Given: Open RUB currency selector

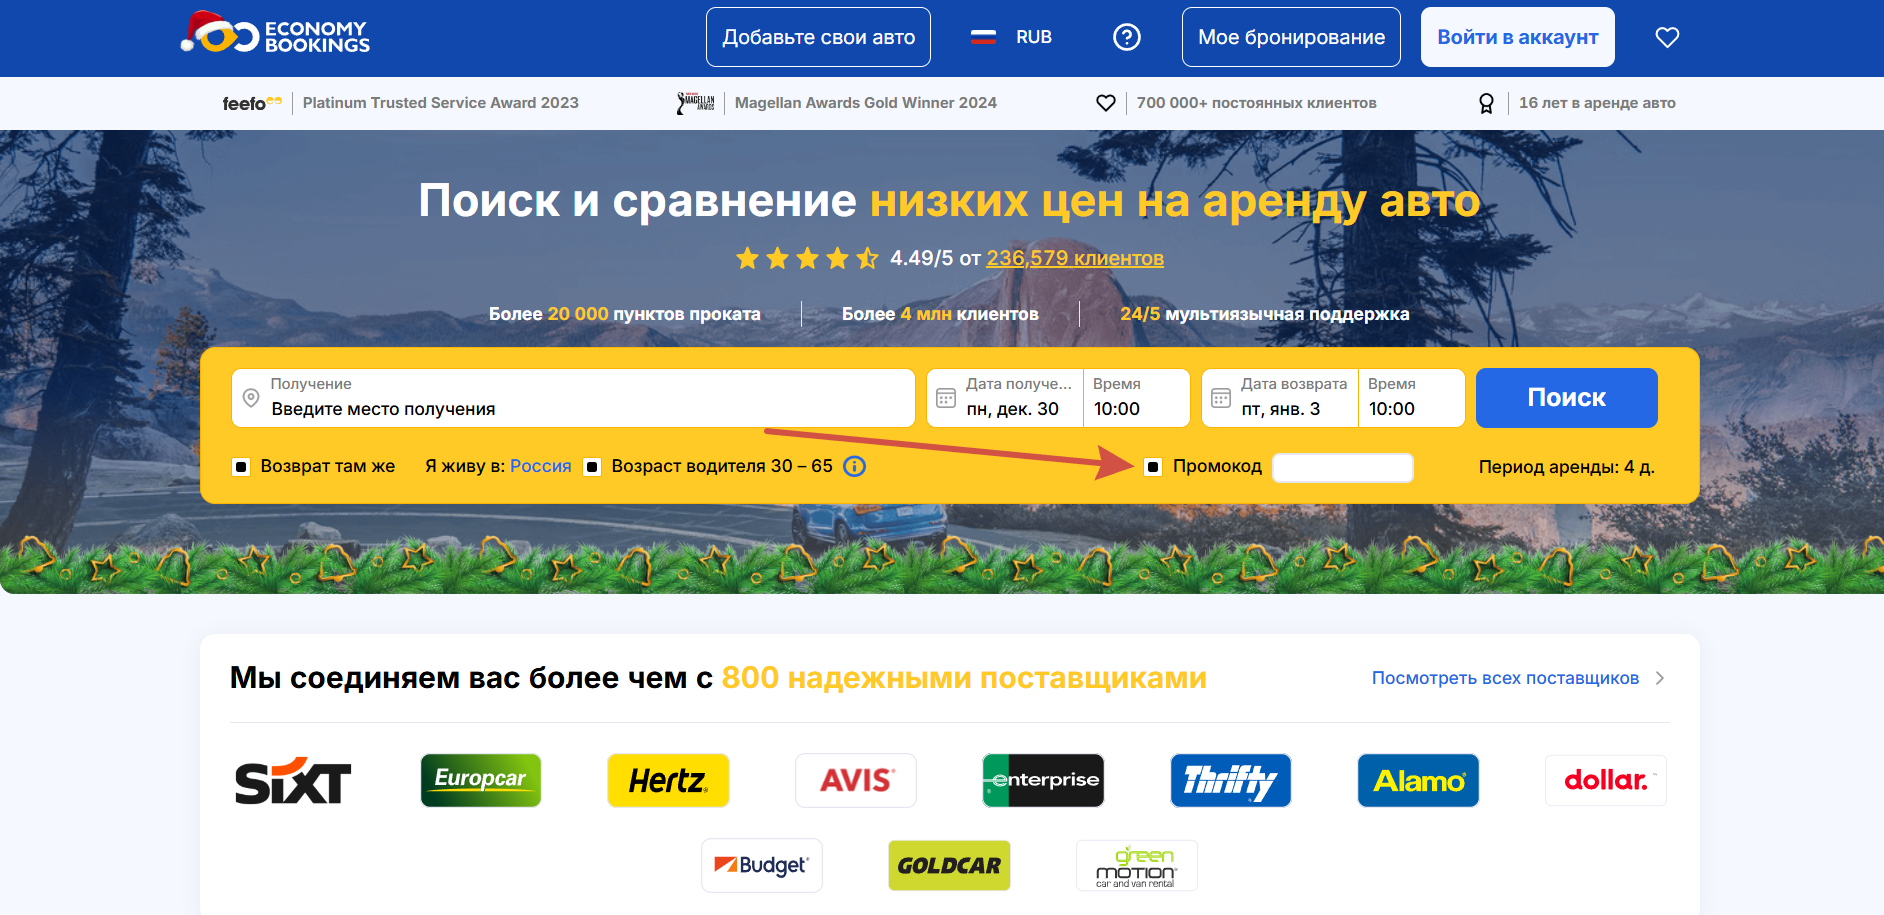Looking at the screenshot, I should [x=1012, y=37].
